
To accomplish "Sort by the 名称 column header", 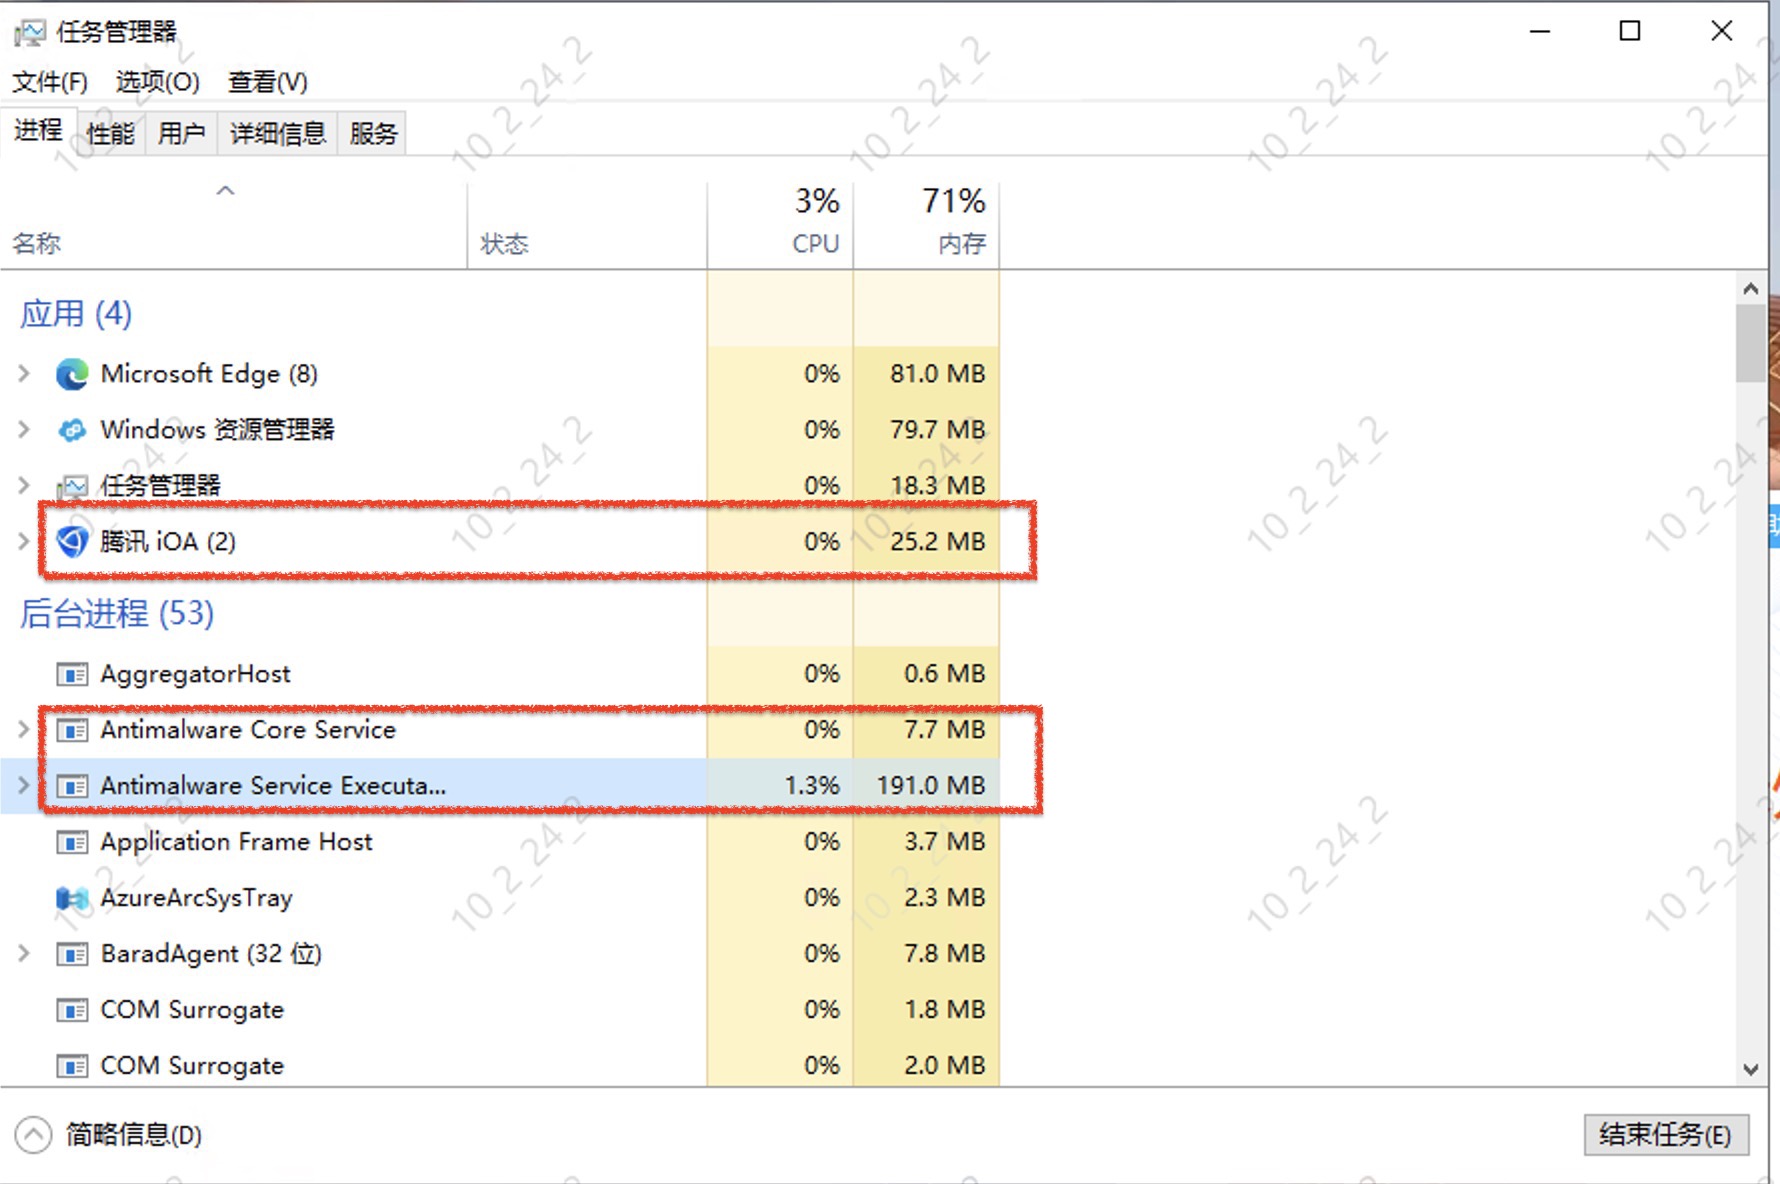I will 234,226.
